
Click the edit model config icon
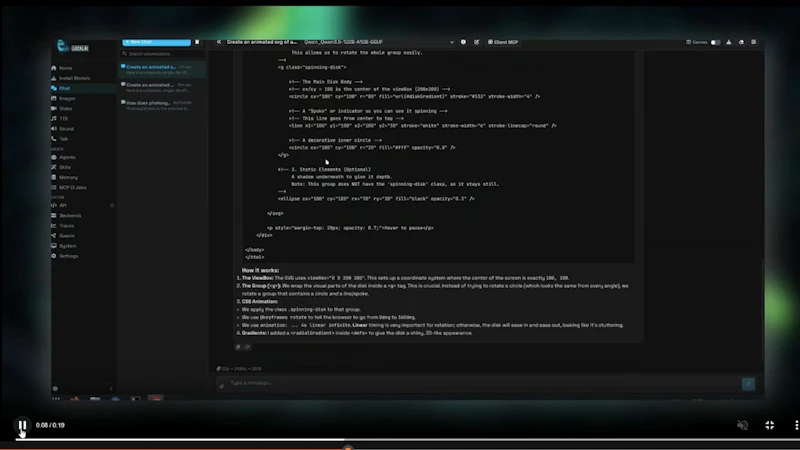click(477, 42)
